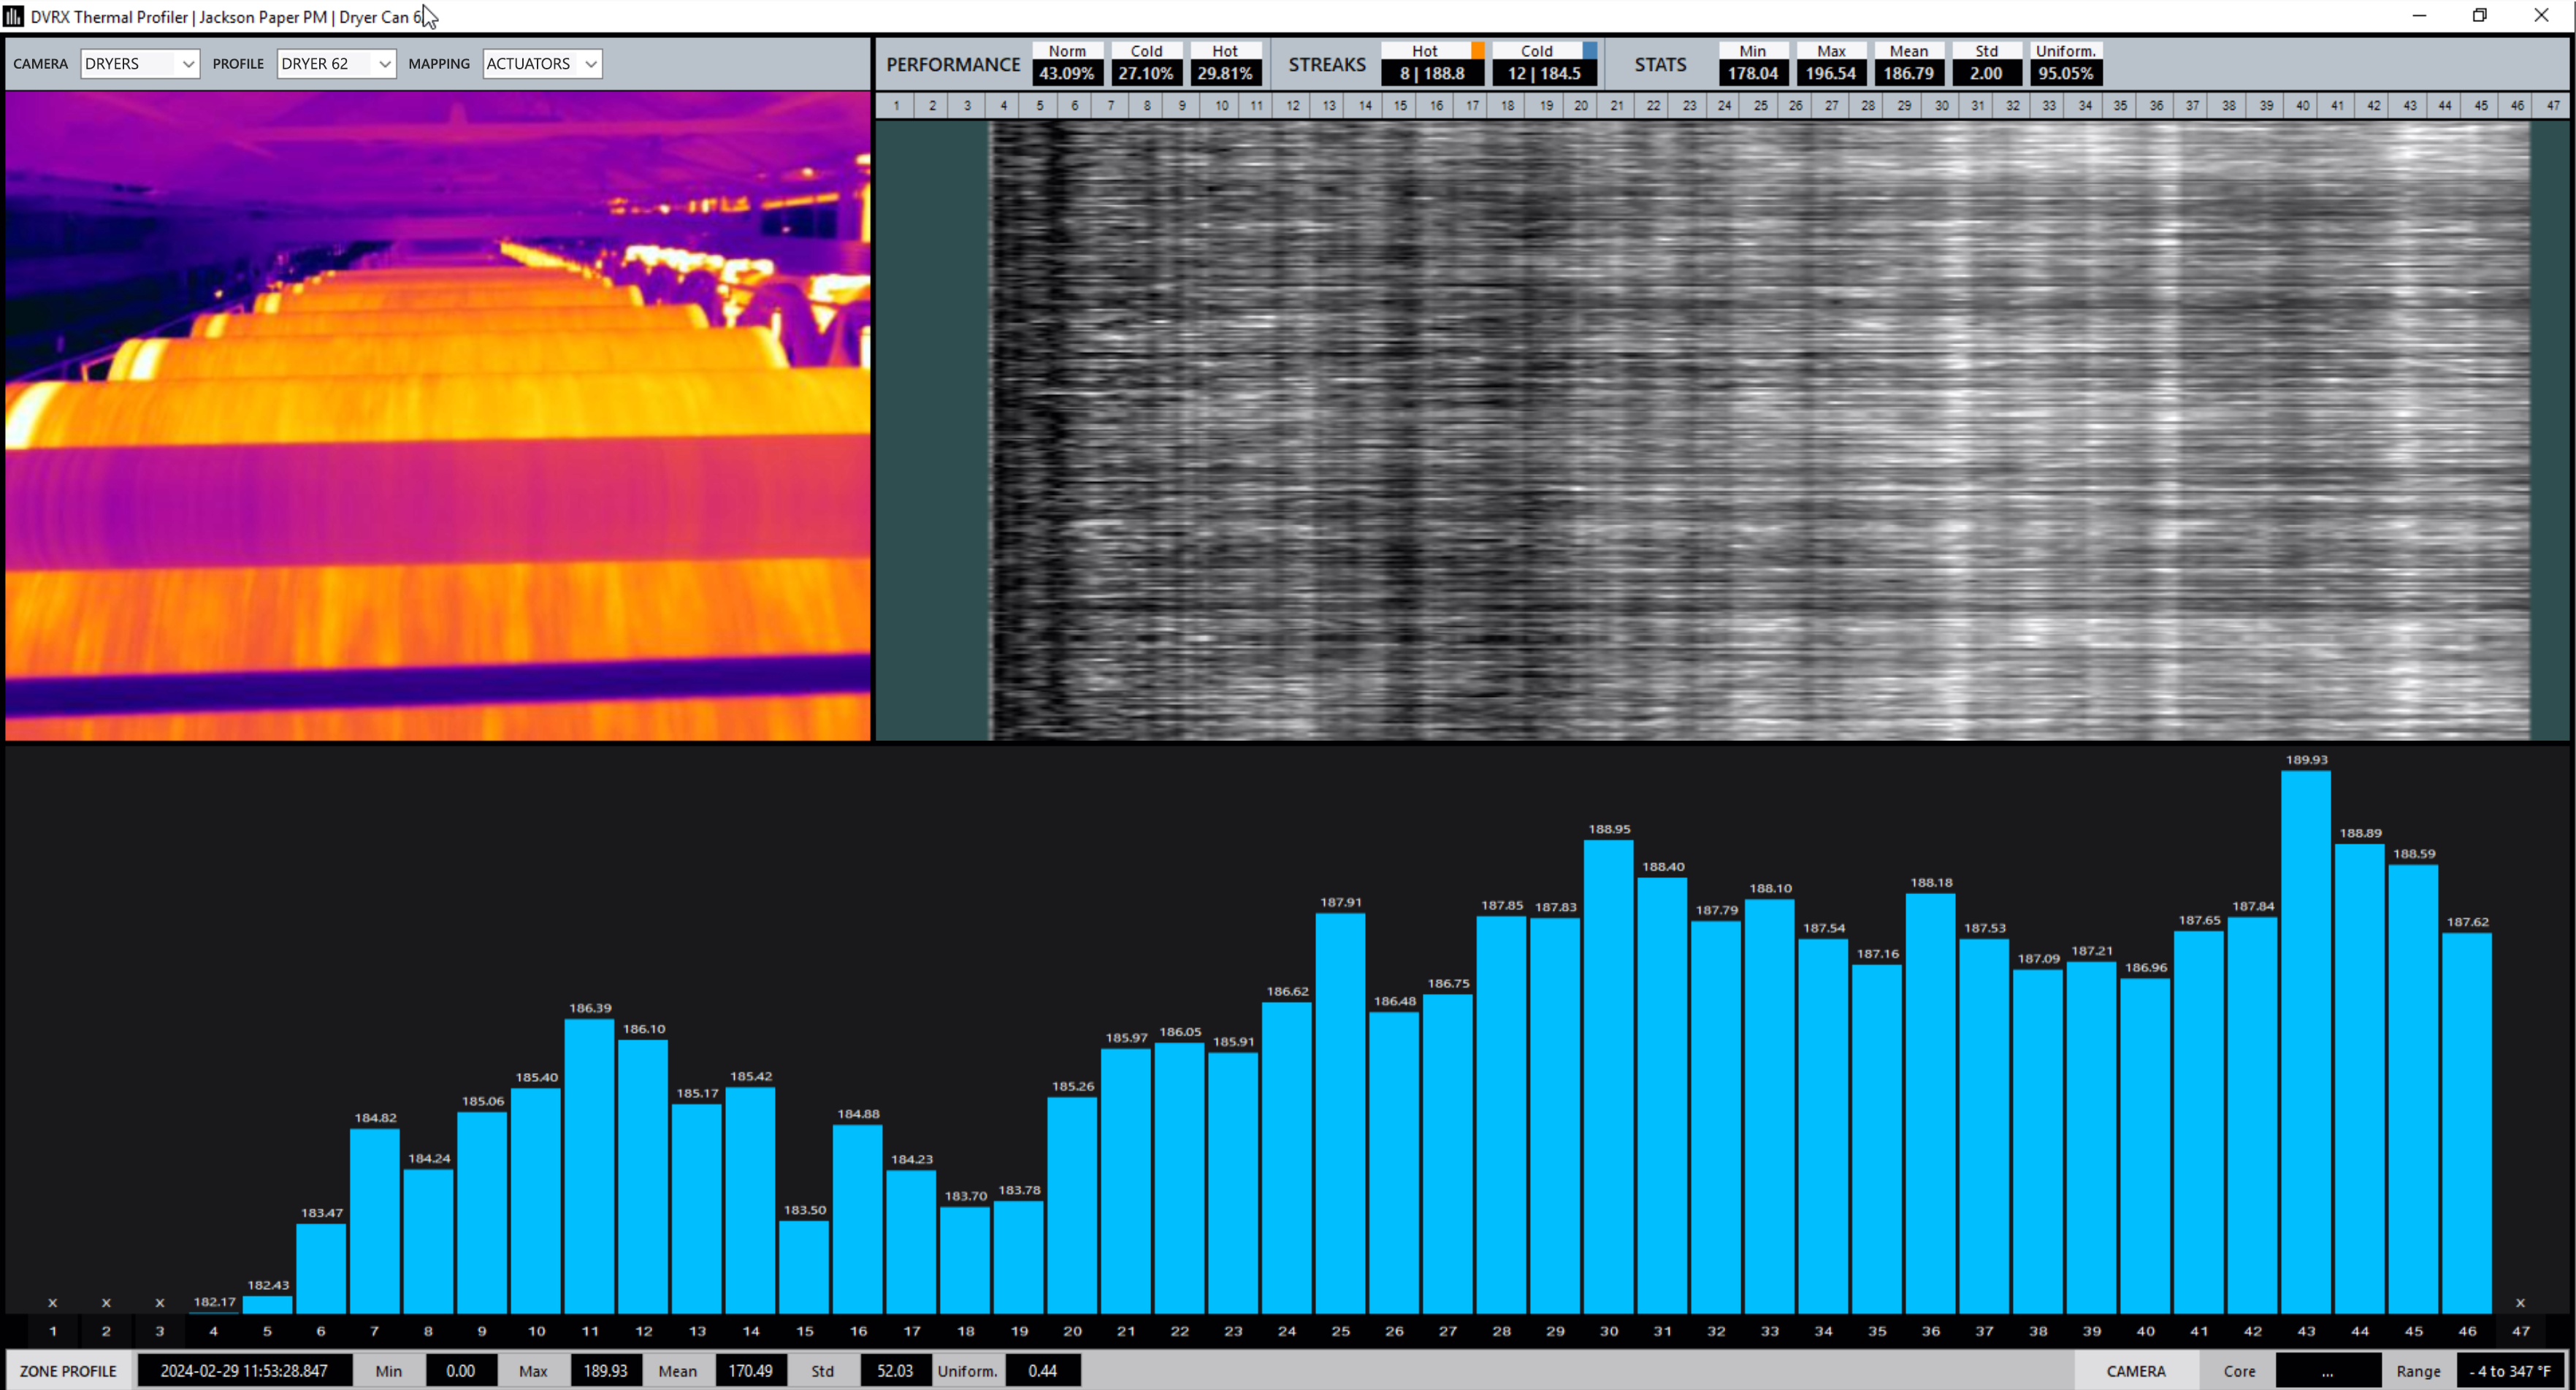Select zone 7 bar labeled 184.82

[375, 1221]
